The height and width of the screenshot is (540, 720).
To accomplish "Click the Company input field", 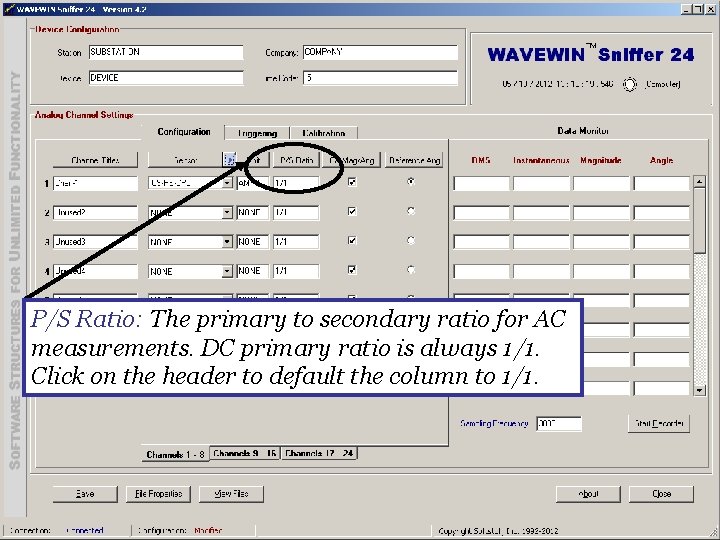I will 380,52.
